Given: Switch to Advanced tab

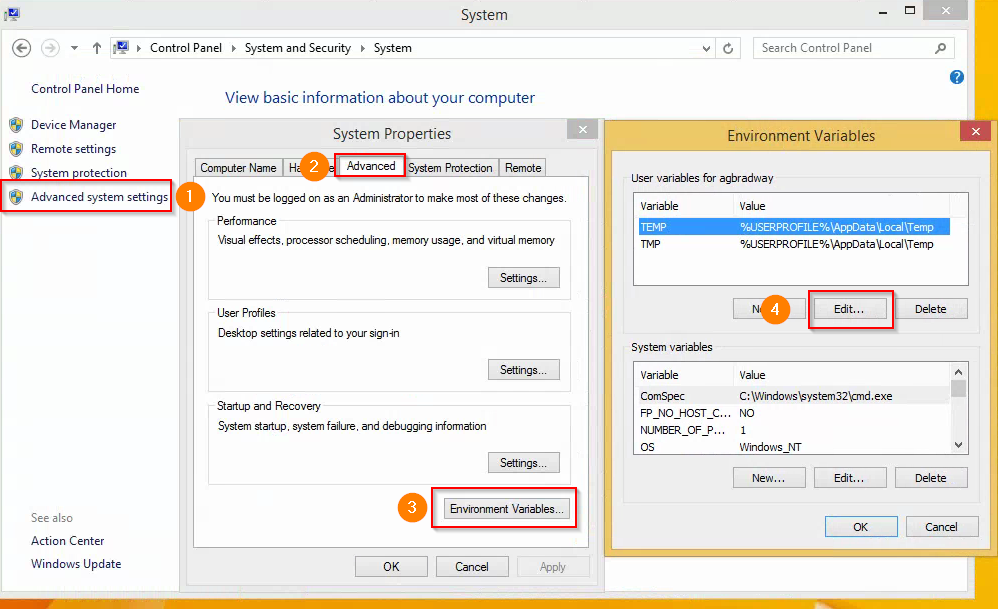Looking at the screenshot, I should pos(371,166).
